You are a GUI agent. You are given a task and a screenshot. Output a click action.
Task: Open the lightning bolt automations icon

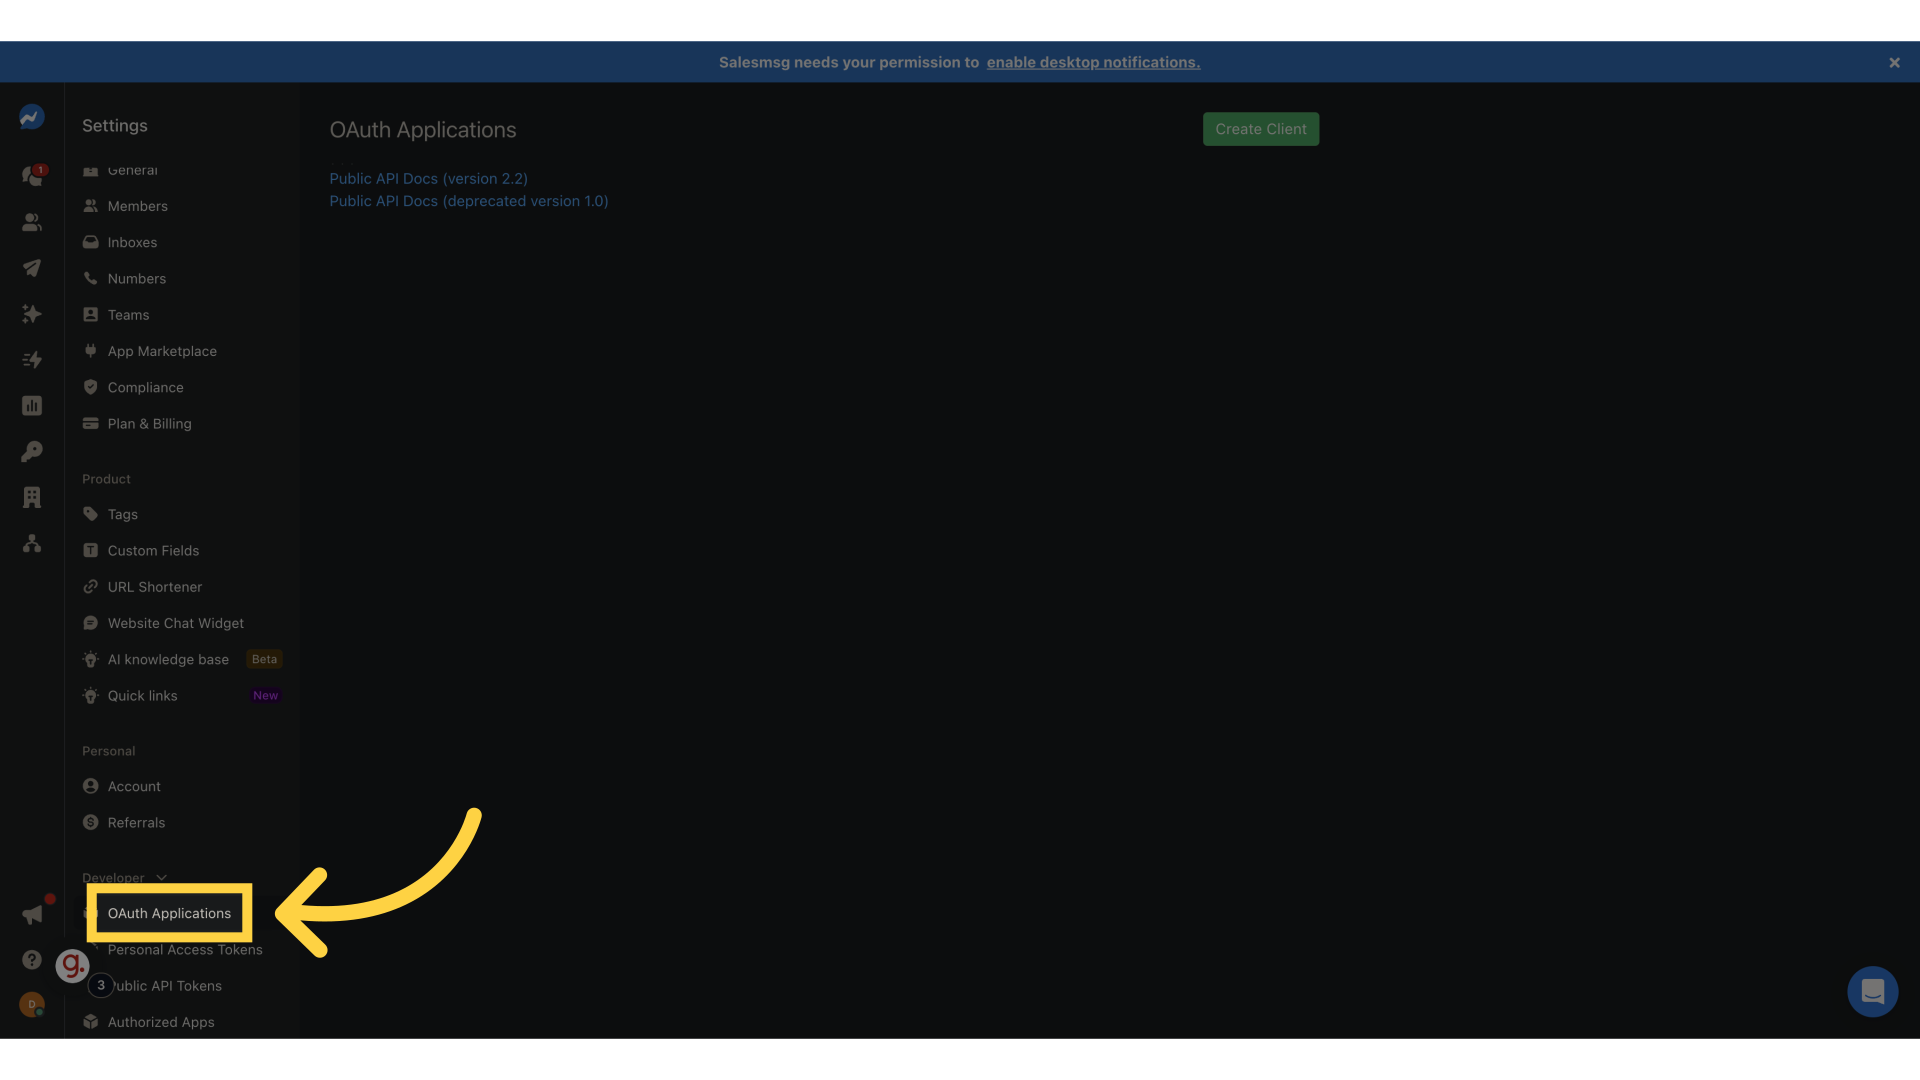tap(32, 360)
